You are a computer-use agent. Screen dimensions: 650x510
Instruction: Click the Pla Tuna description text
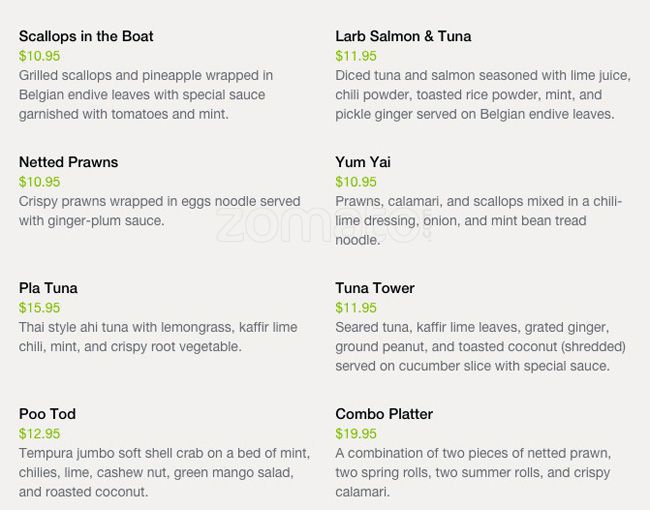click(158, 337)
